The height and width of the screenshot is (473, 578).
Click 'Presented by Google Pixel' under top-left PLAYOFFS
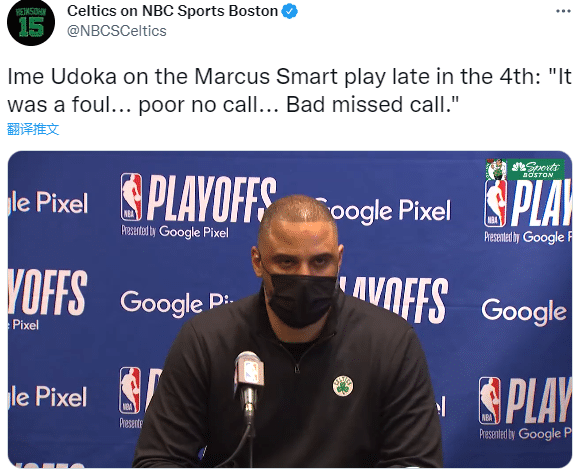[x=175, y=232]
